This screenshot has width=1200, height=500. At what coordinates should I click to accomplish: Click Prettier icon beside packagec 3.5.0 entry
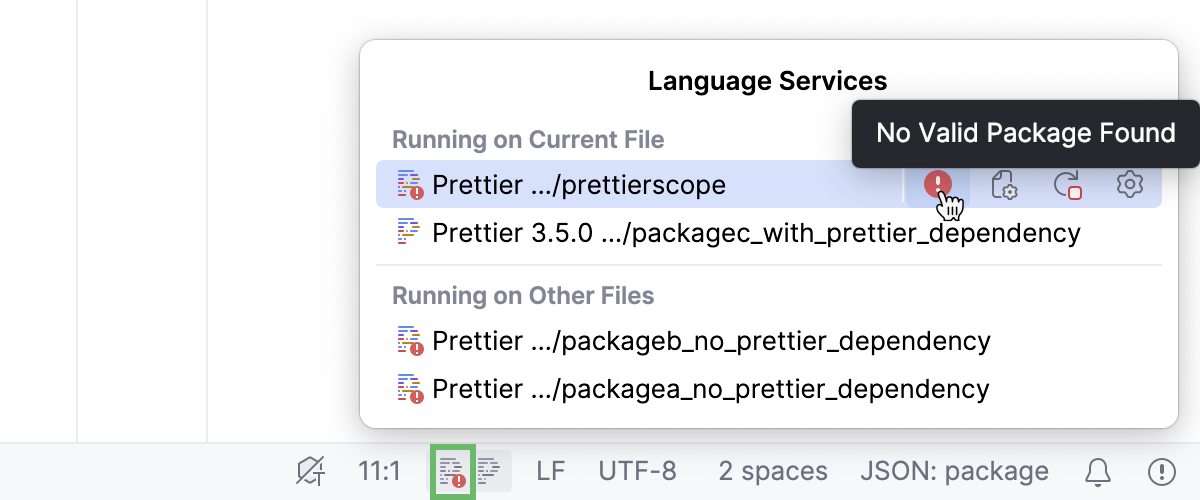(x=409, y=233)
